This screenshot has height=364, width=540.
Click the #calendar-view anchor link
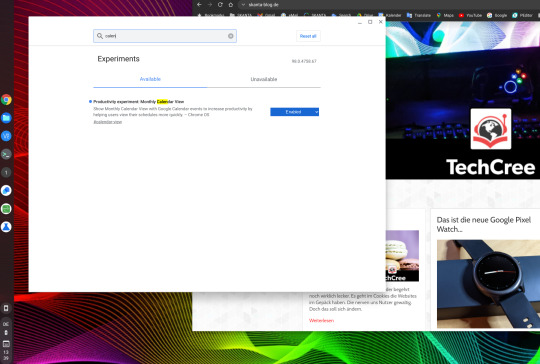coord(107,122)
